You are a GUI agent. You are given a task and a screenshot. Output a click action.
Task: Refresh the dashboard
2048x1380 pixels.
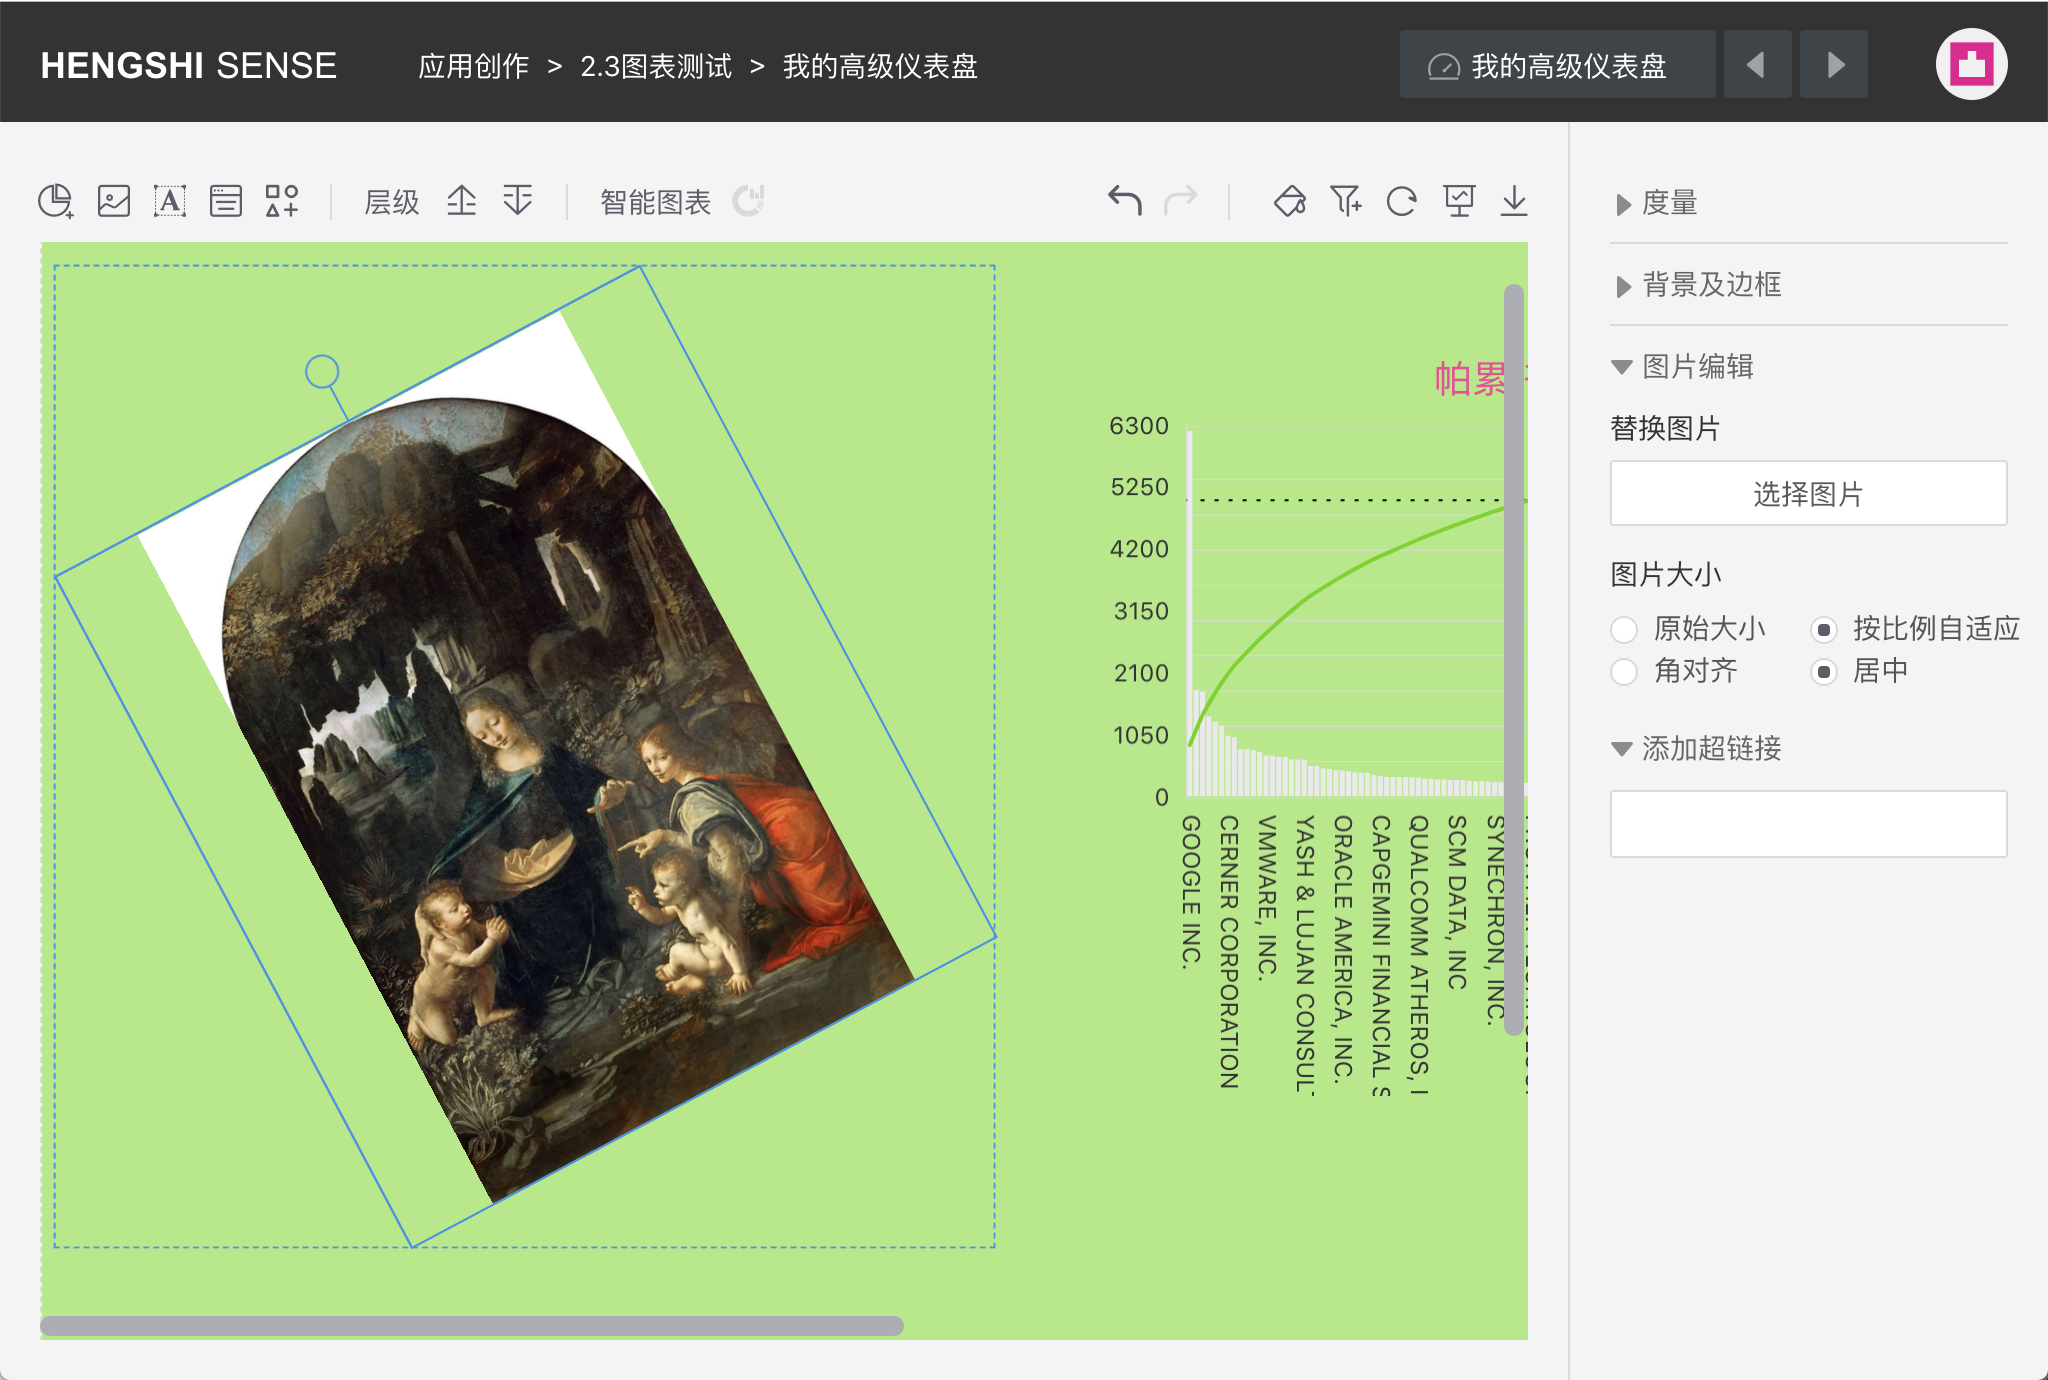[x=1402, y=201]
